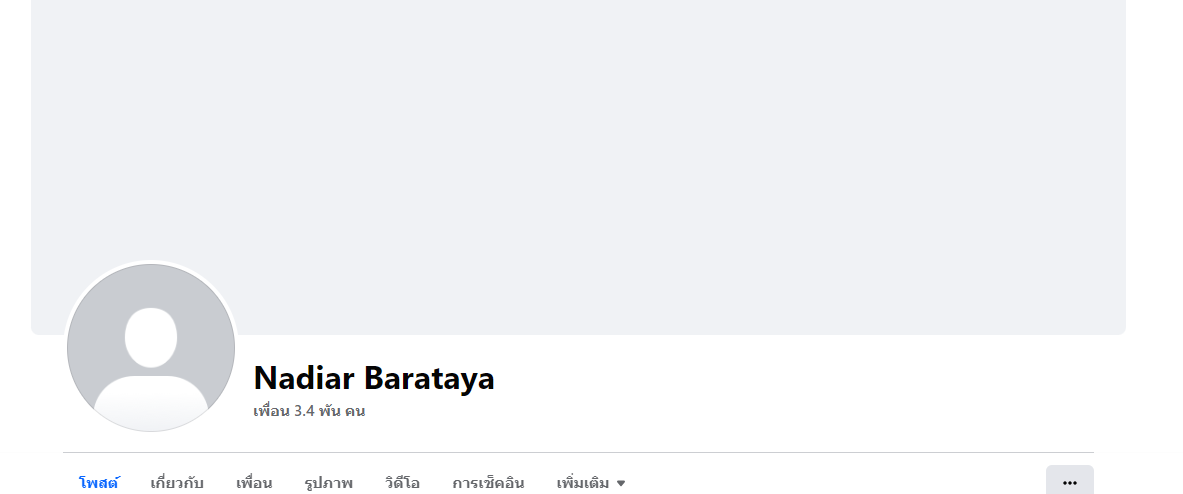Image resolution: width=1183 pixels, height=494 pixels.
Task: Open the วิดีโอ tab
Action: pos(402,483)
